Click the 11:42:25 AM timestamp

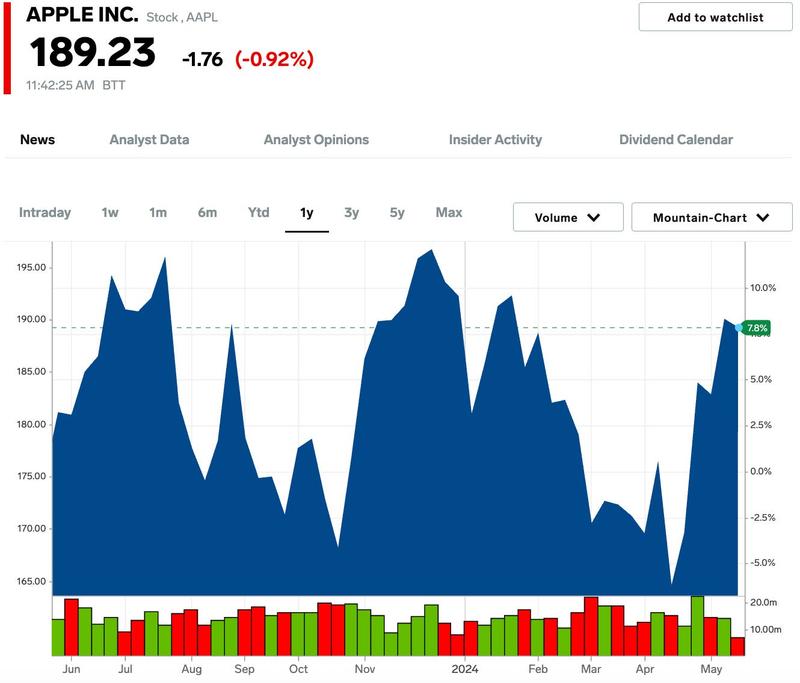[x=60, y=85]
